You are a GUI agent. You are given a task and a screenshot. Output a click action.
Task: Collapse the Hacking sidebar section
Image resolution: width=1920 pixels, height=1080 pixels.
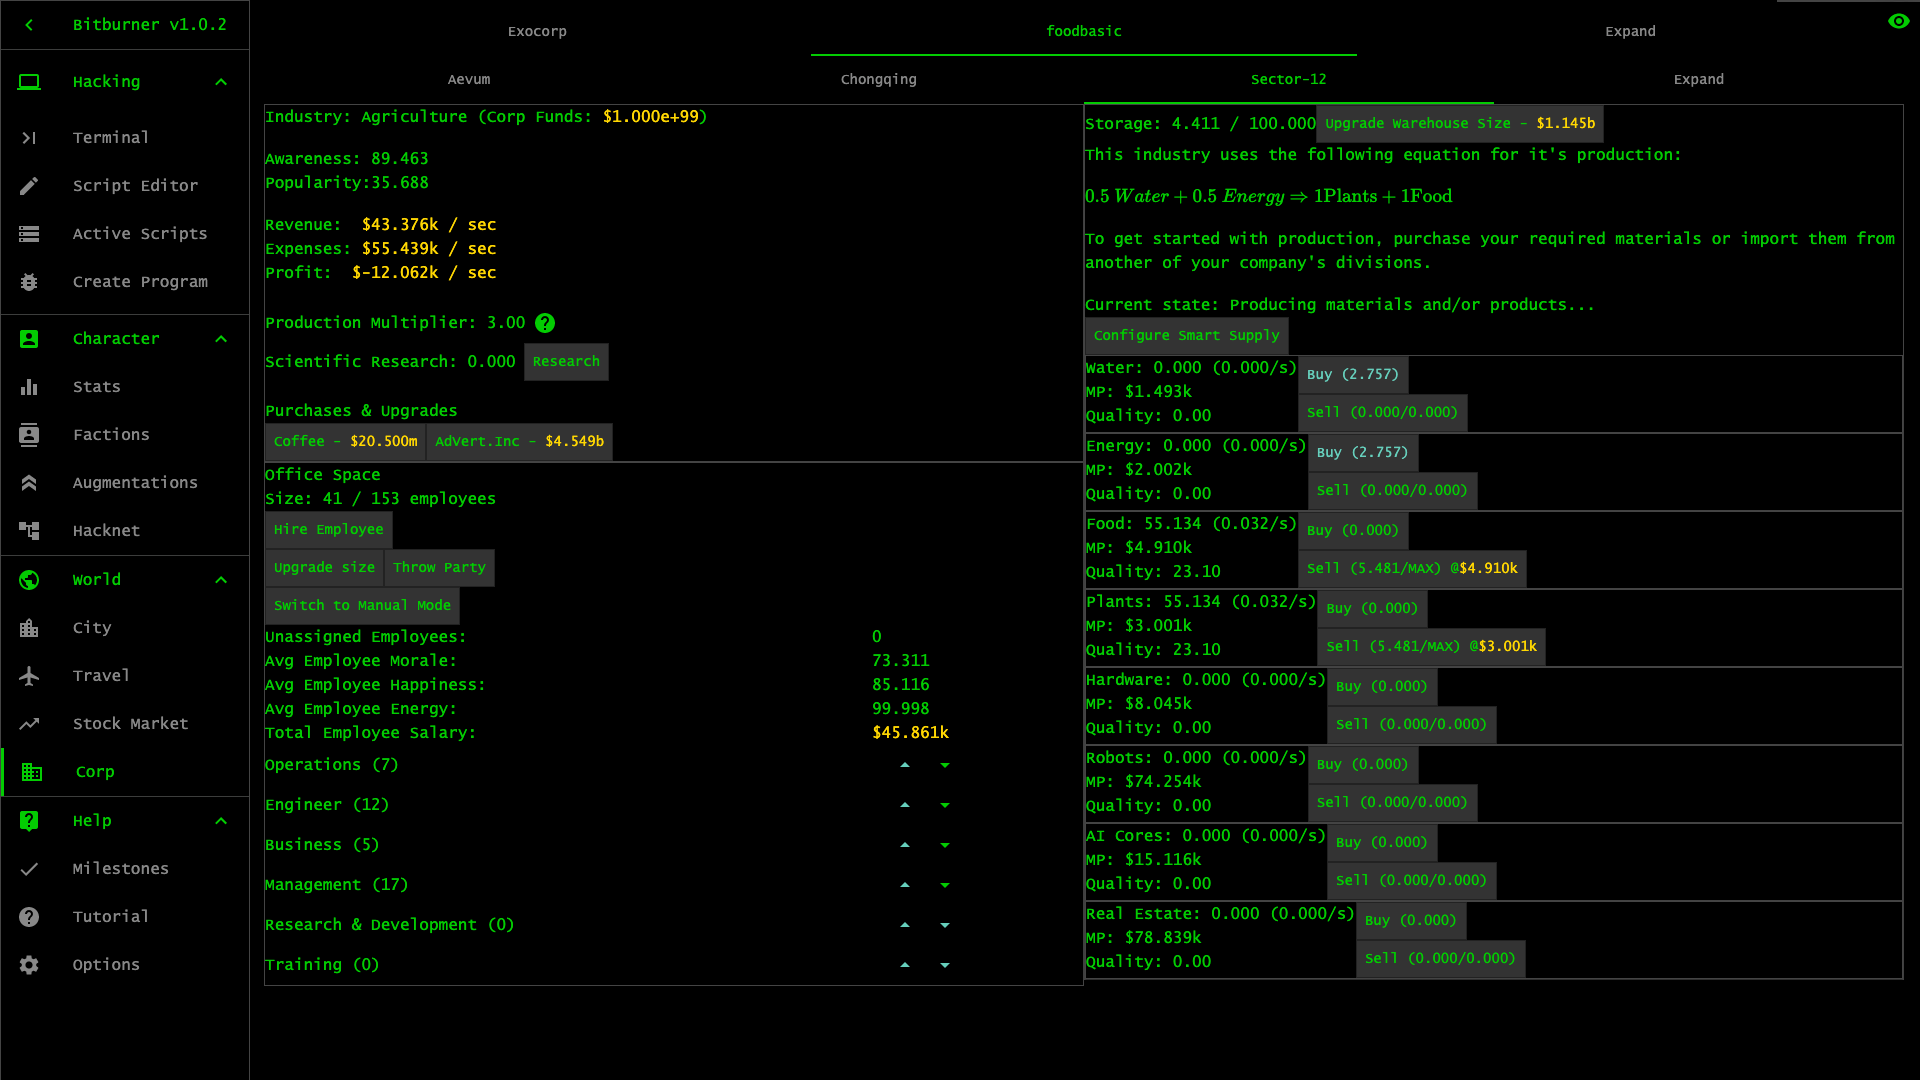tap(221, 82)
